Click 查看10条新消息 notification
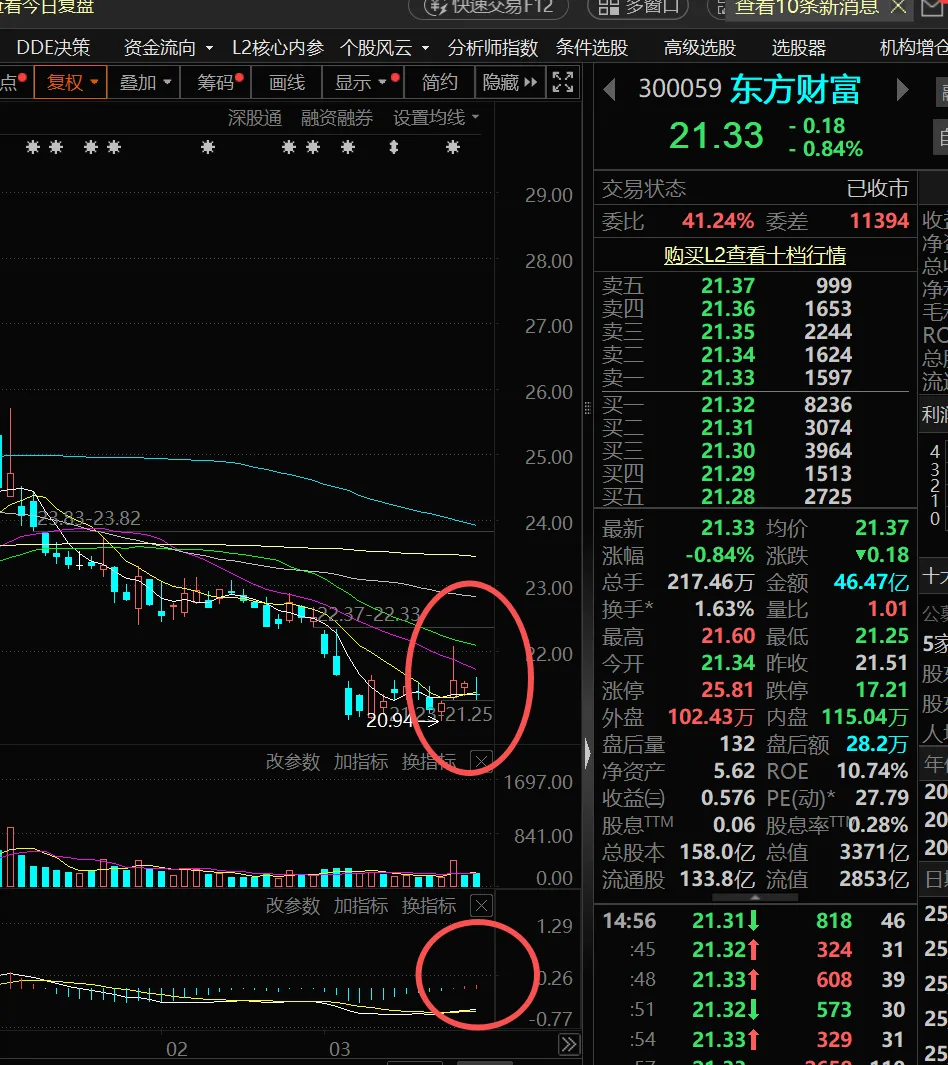 pyautogui.click(x=807, y=7)
